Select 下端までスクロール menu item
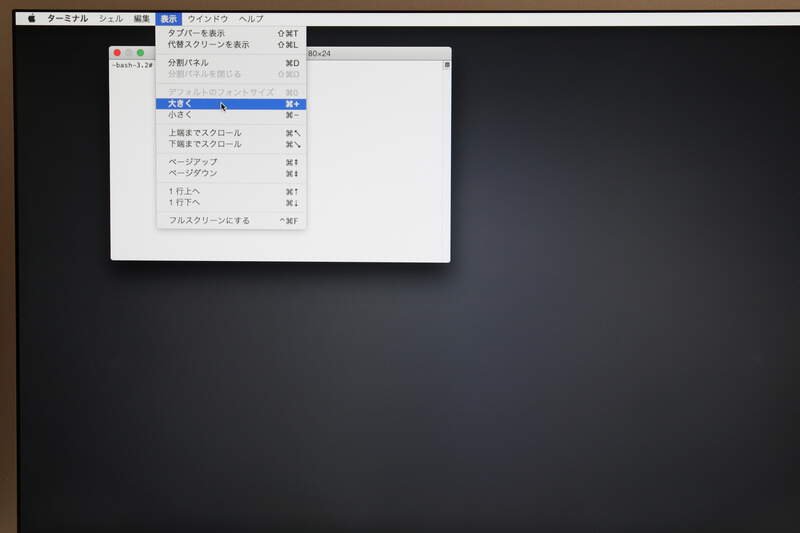 (205, 144)
